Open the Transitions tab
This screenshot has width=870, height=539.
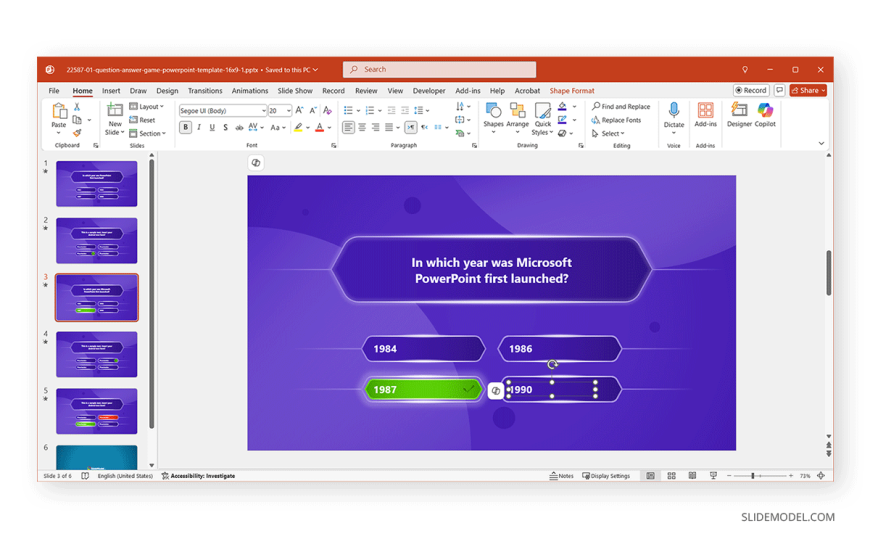205,90
